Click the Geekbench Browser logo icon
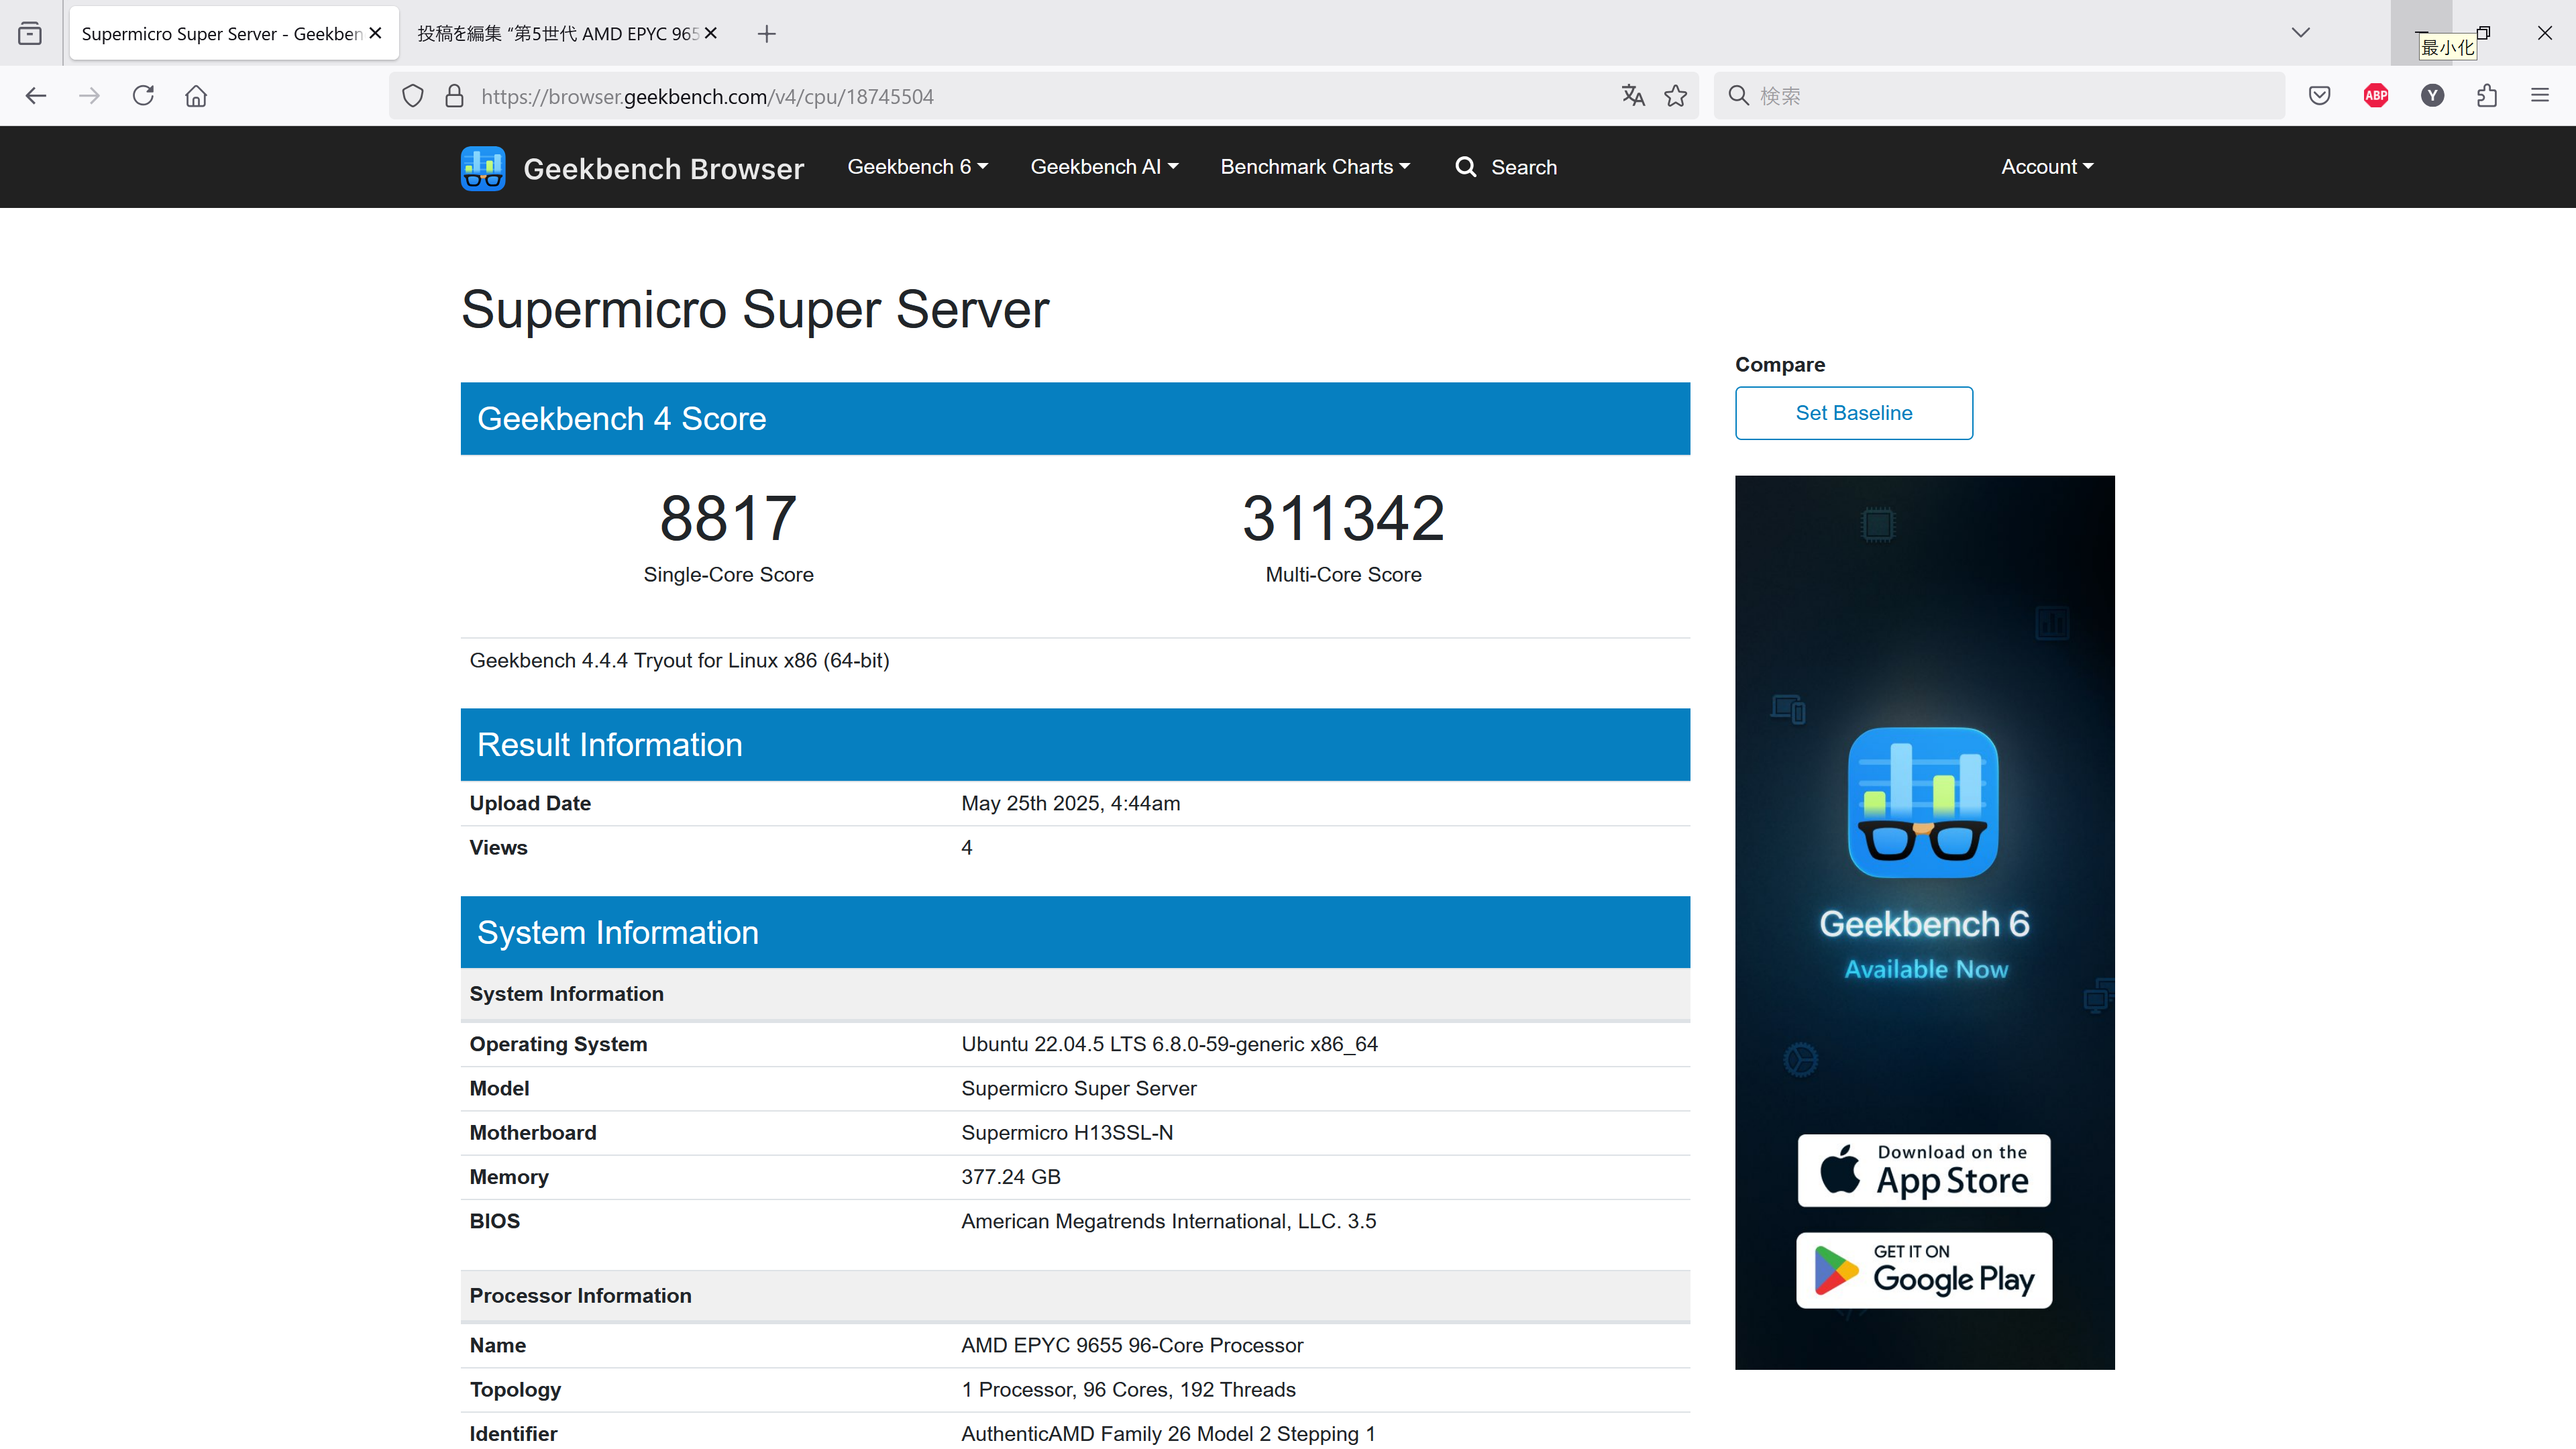2576x1449 pixels. pyautogui.click(x=483, y=168)
